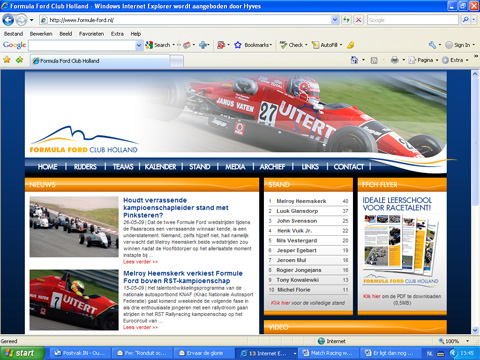The image size is (480, 360).
Task: Open the Help menu
Action: click(x=136, y=34)
